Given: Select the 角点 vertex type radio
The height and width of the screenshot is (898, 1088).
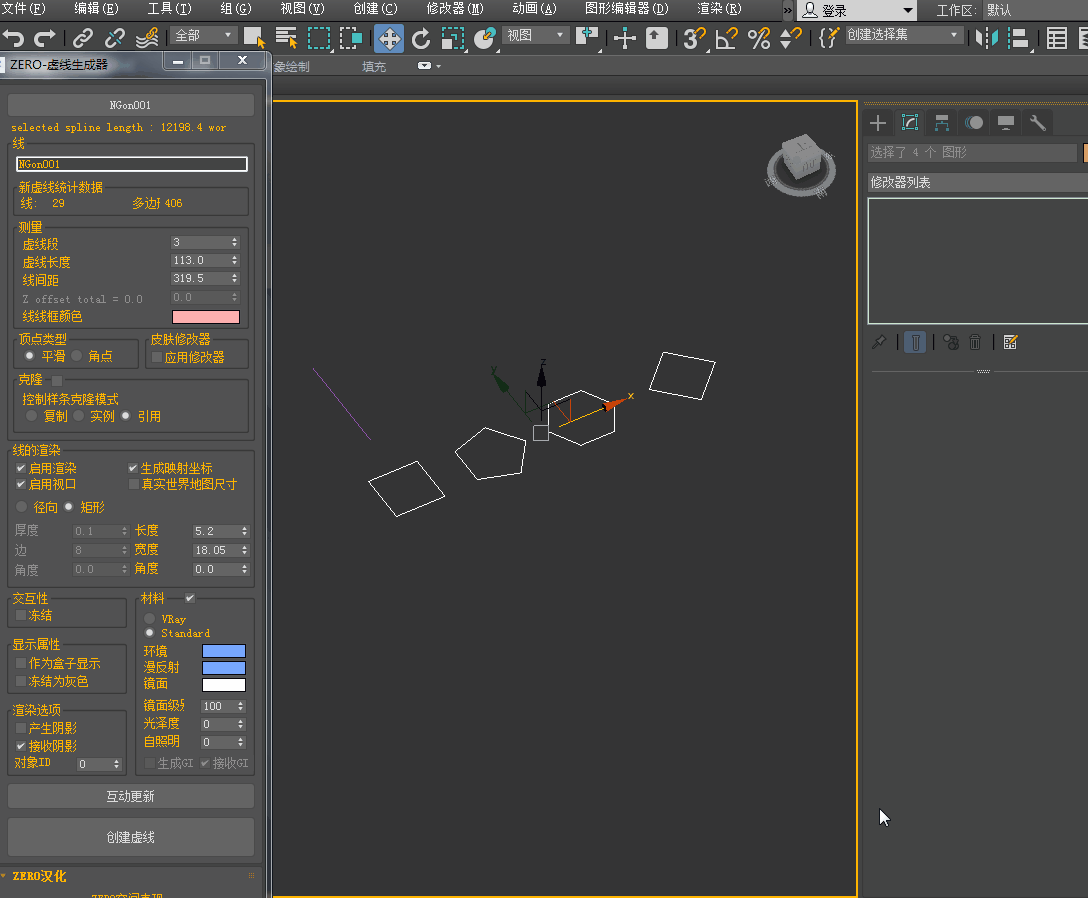Looking at the screenshot, I should click(x=77, y=356).
